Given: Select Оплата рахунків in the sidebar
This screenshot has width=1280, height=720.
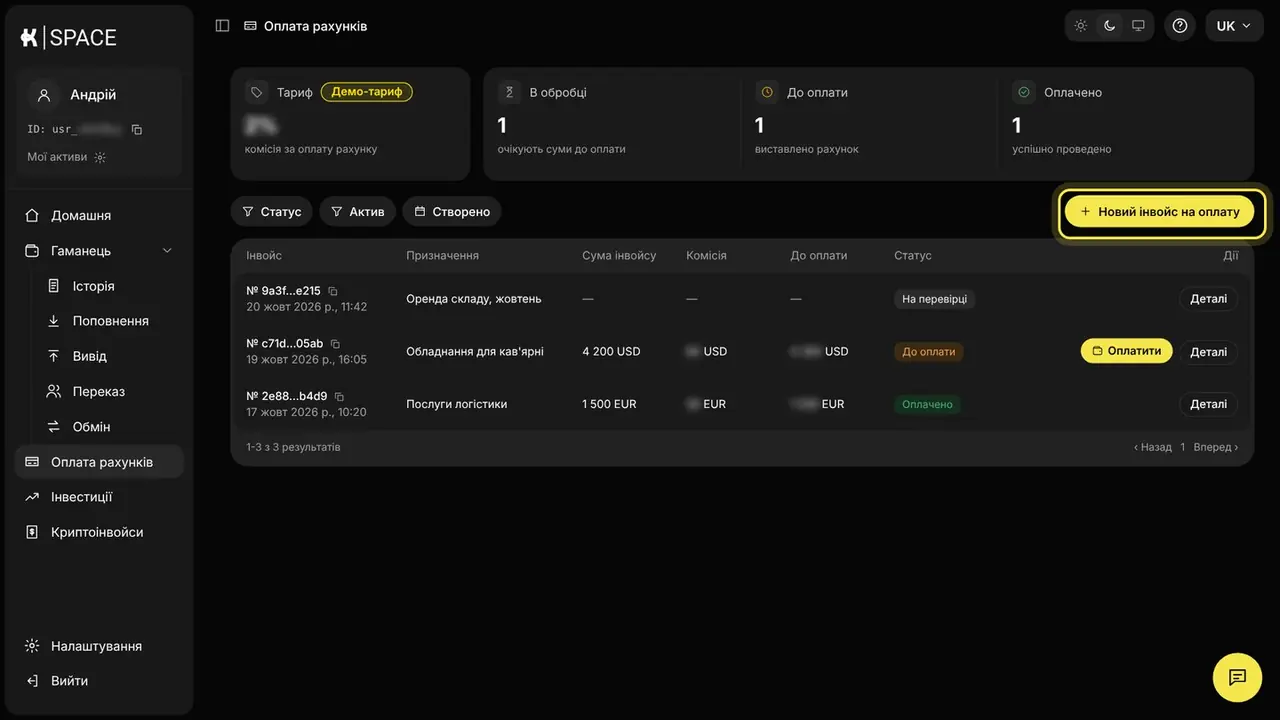Looking at the screenshot, I should click(99, 462).
